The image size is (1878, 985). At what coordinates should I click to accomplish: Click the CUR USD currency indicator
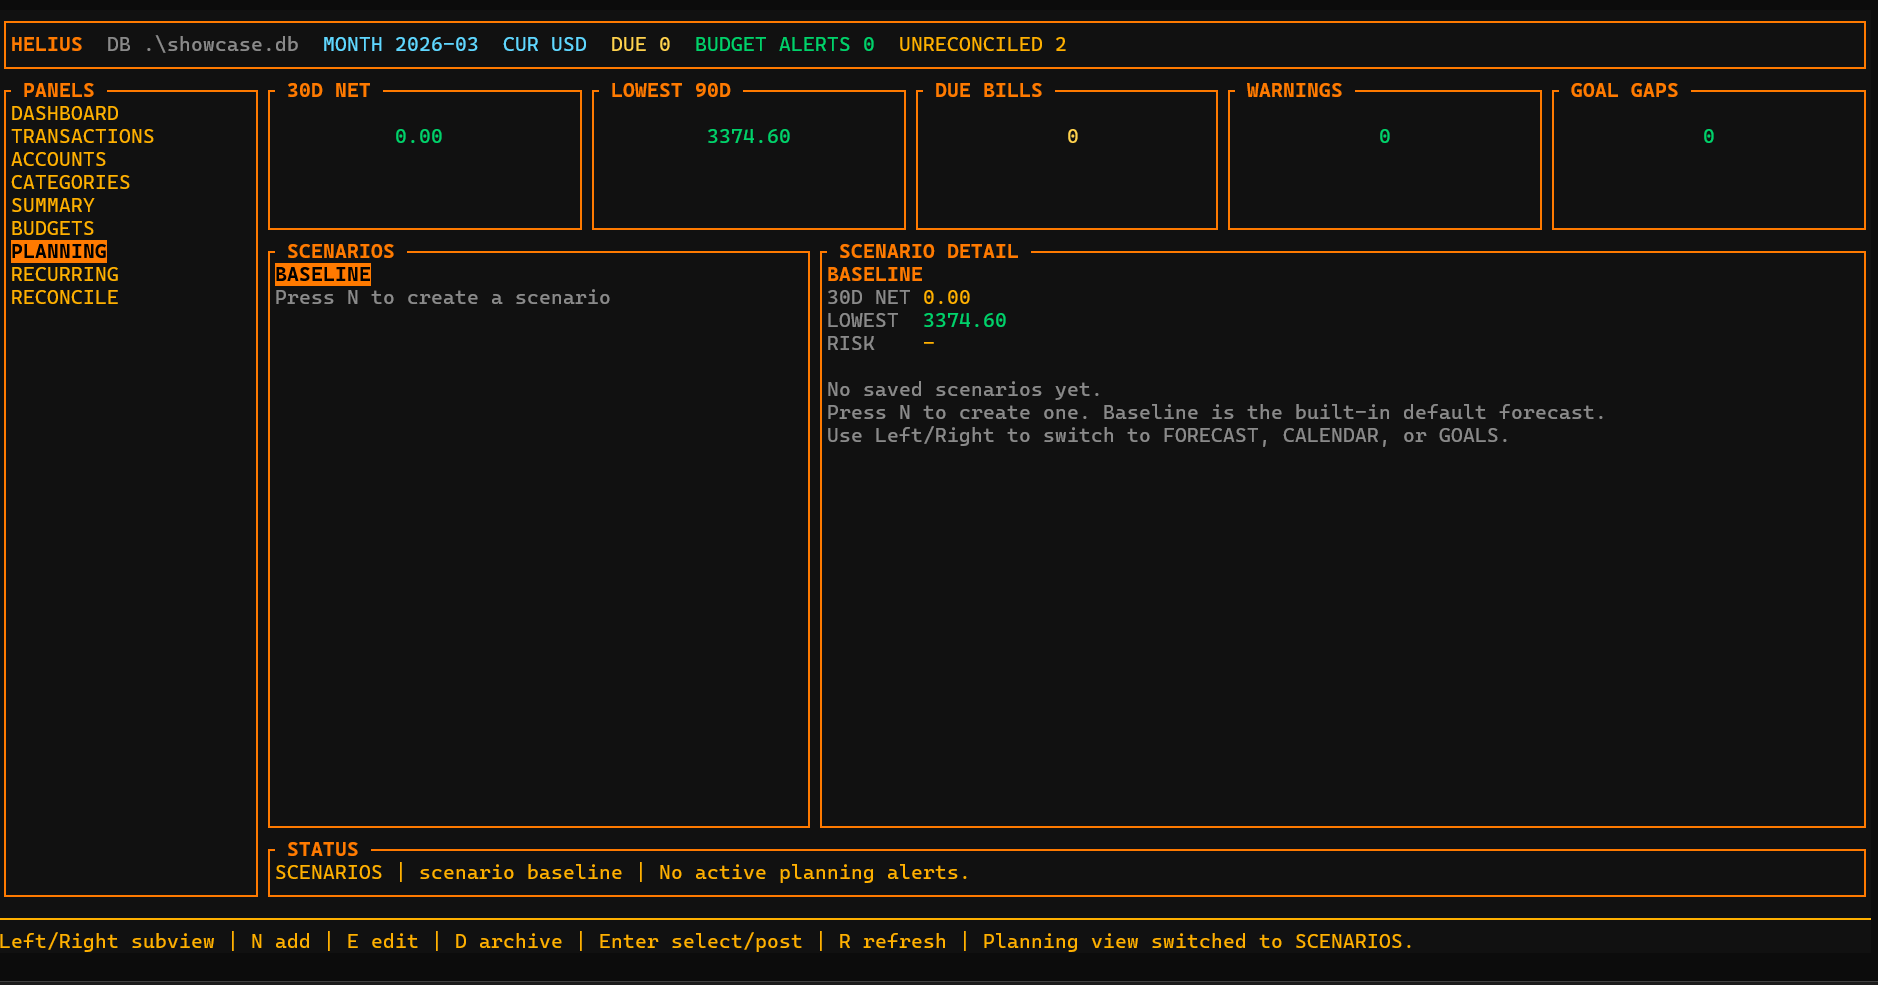pyautogui.click(x=545, y=45)
